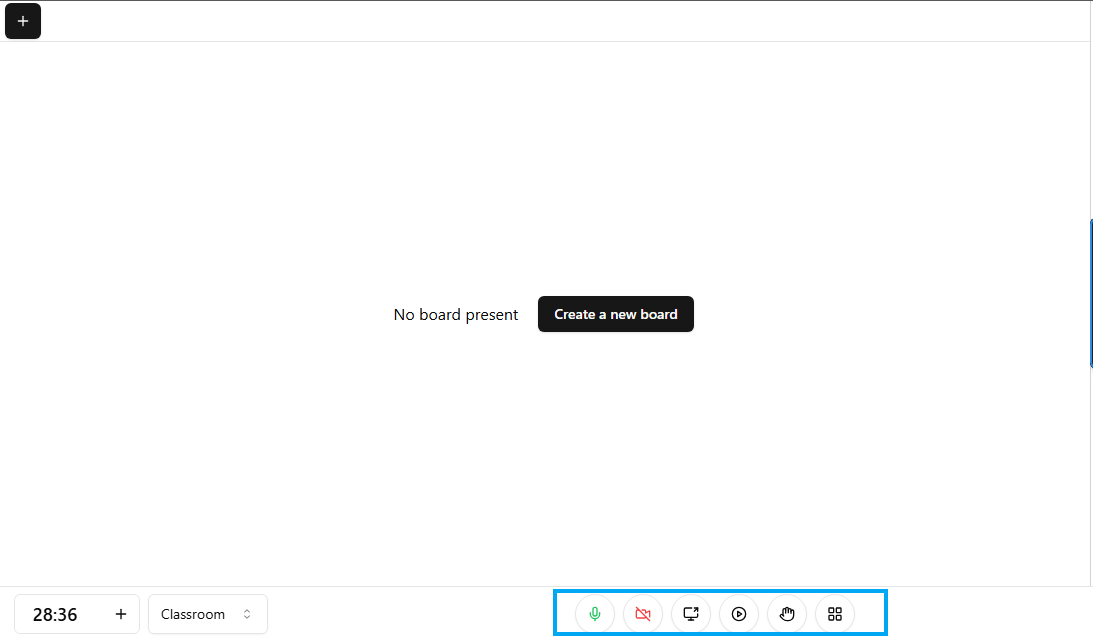
Task: Click the bottom bar right of the grid icon
Action: pos(980,612)
